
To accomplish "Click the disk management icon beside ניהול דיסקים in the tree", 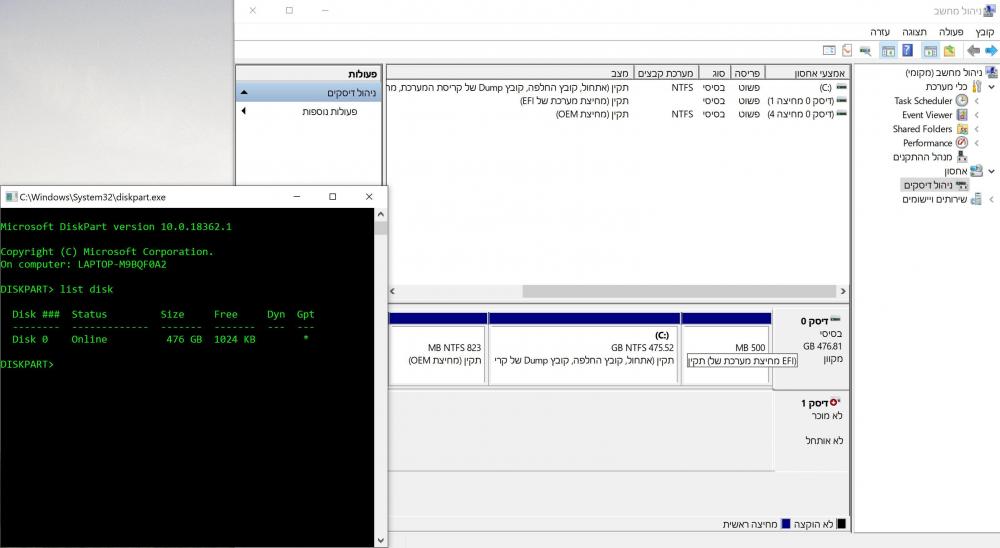I will [961, 185].
